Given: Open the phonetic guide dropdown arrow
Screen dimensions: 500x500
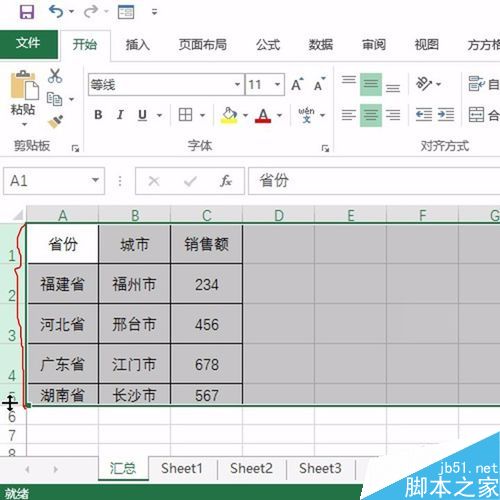Looking at the screenshot, I should [322, 115].
